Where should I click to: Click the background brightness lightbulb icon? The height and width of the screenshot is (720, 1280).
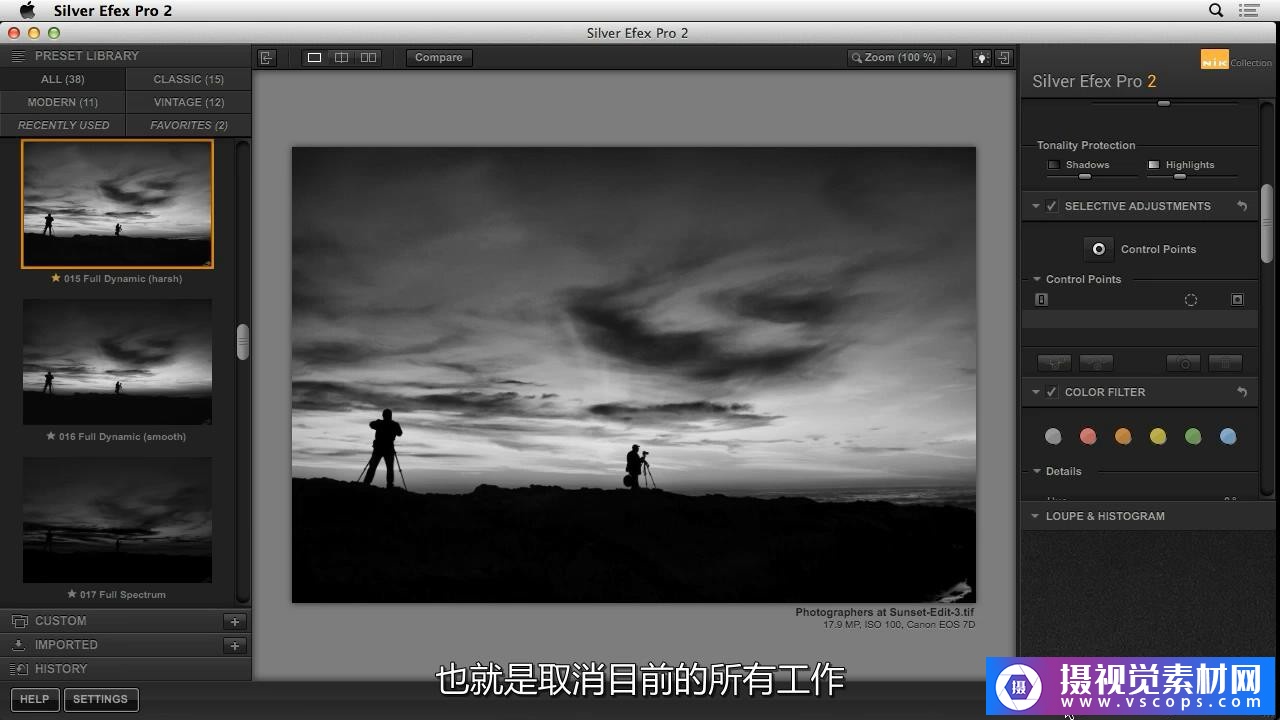click(981, 57)
